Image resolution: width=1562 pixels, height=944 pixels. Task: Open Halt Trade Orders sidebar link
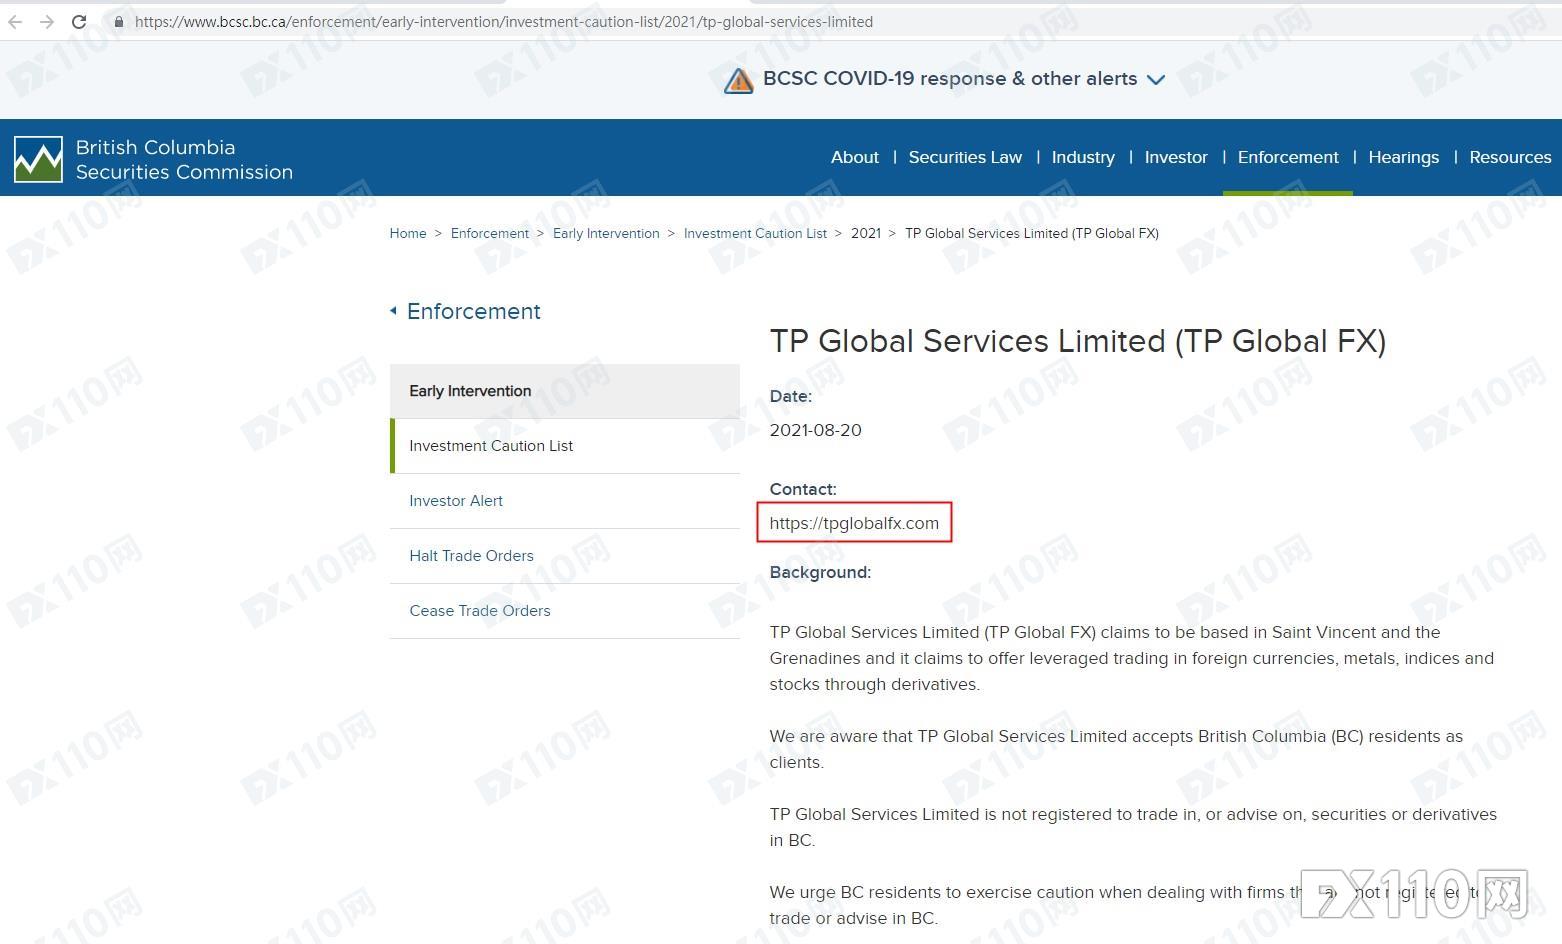point(471,556)
